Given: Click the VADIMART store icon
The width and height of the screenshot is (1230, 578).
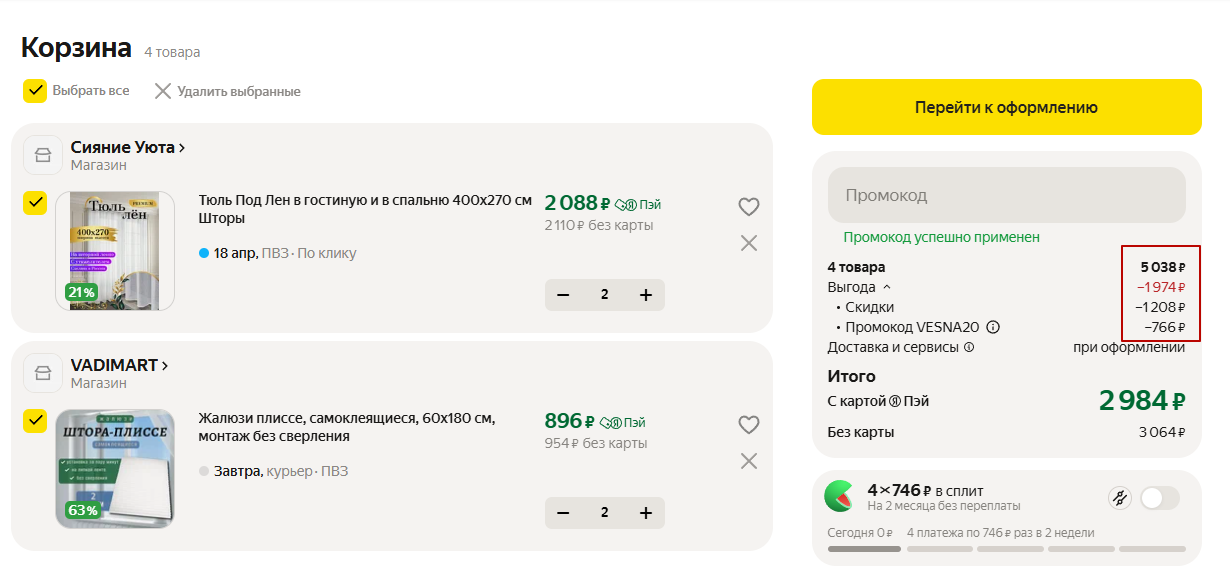Looking at the screenshot, I should 42,373.
